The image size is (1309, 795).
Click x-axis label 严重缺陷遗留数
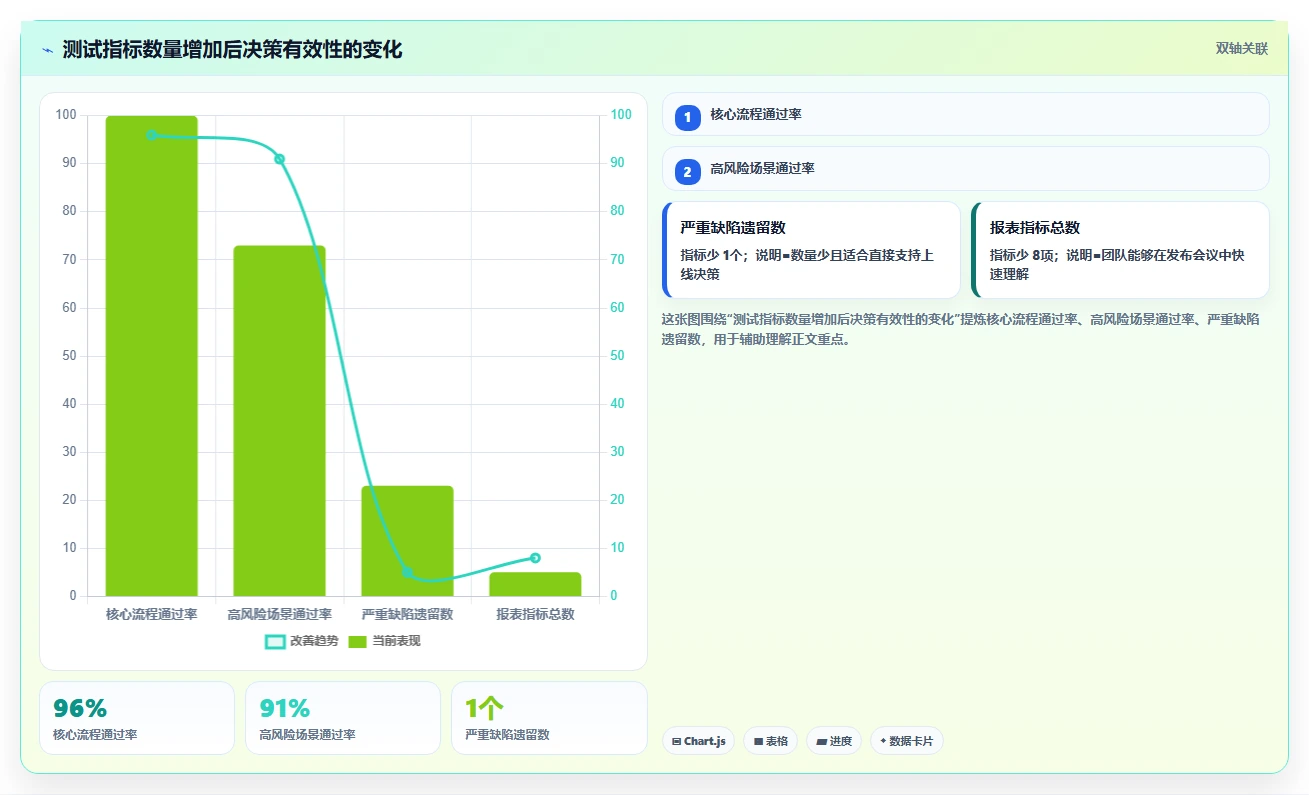tap(407, 614)
